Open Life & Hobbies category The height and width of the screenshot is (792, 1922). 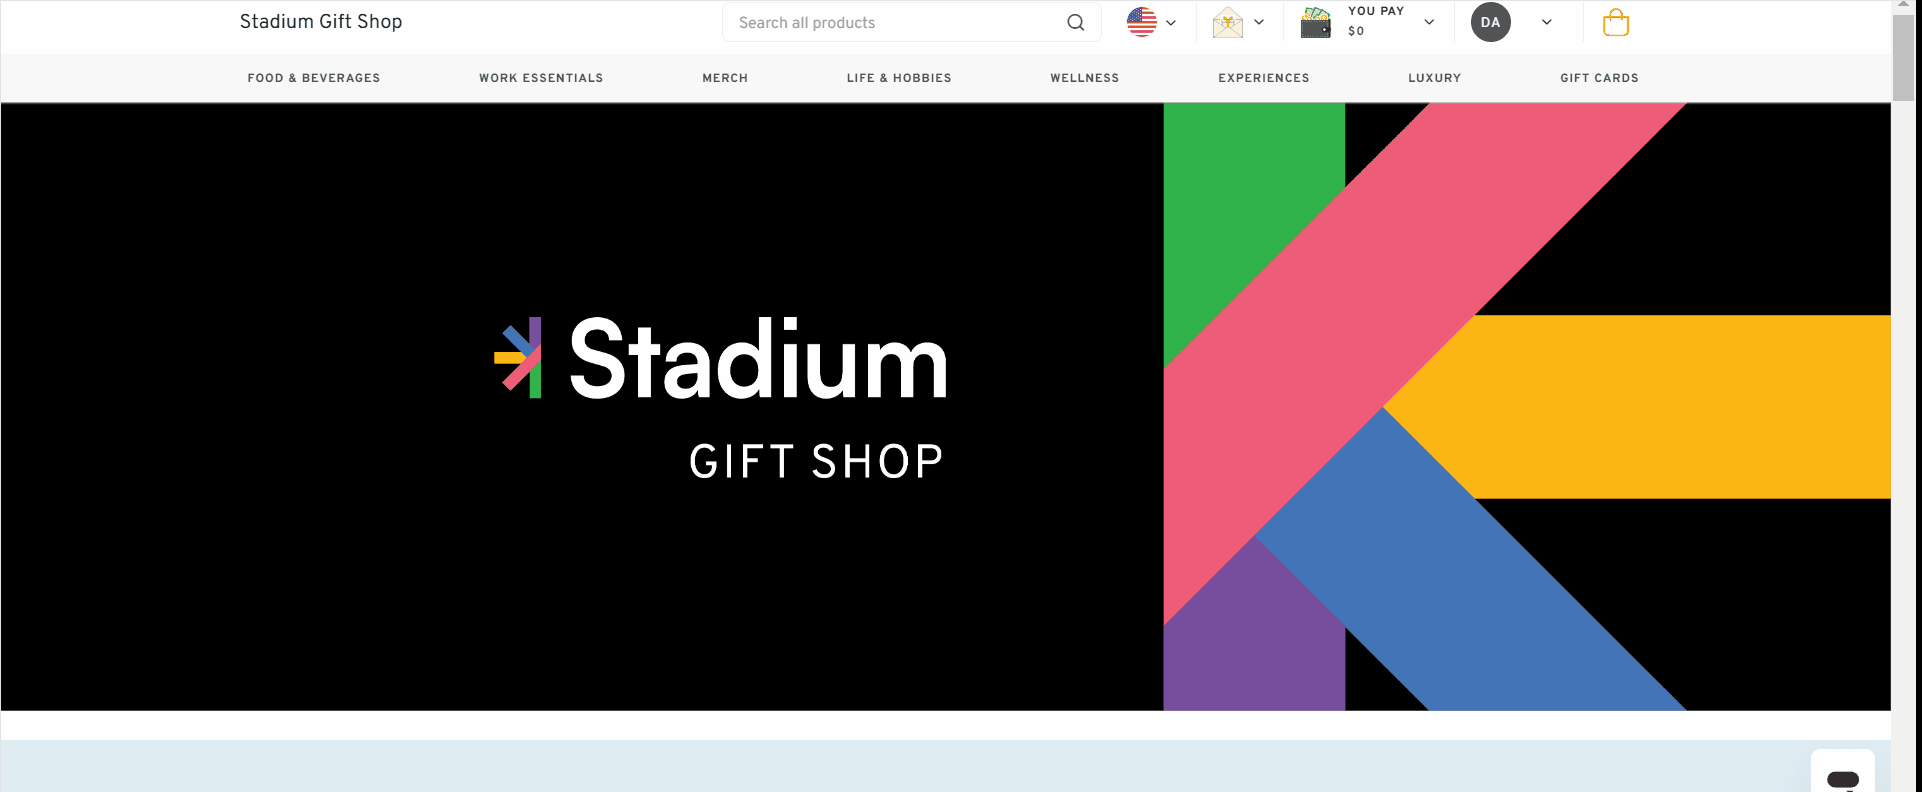899,78
